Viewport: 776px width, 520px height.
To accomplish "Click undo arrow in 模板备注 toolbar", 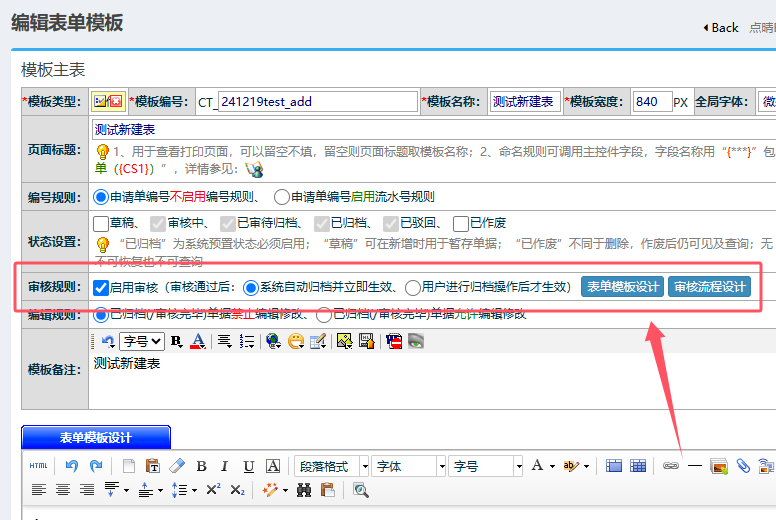I will coord(108,341).
